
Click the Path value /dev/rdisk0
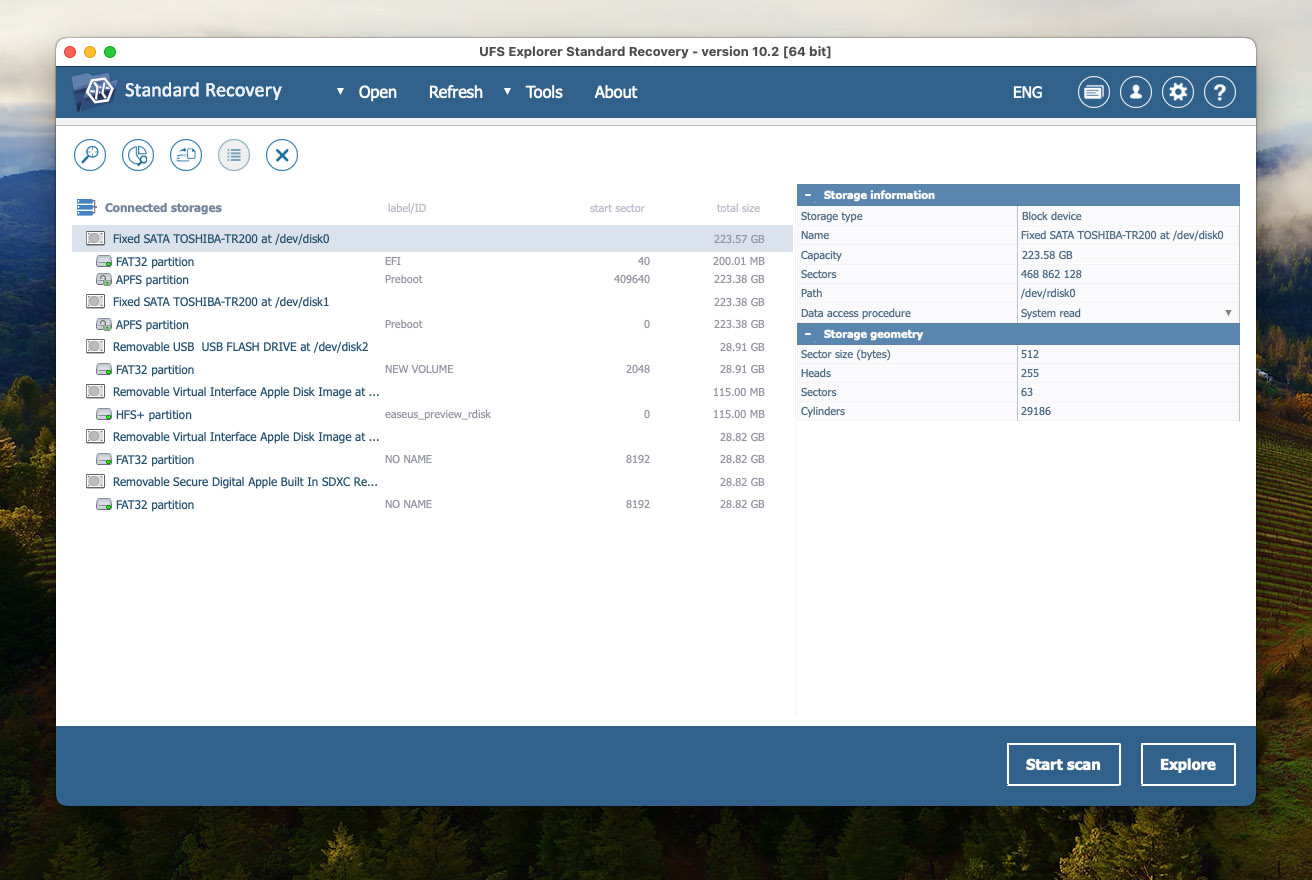tap(1050, 293)
